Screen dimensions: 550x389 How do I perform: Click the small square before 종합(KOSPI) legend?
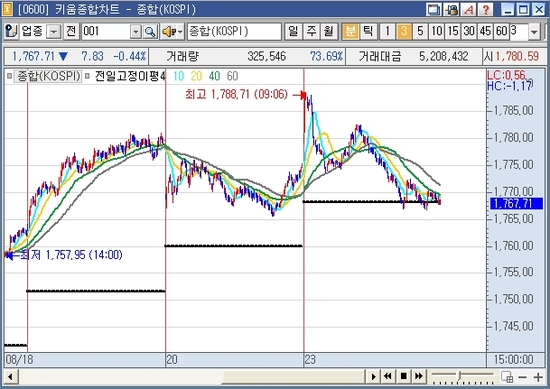click(9, 76)
